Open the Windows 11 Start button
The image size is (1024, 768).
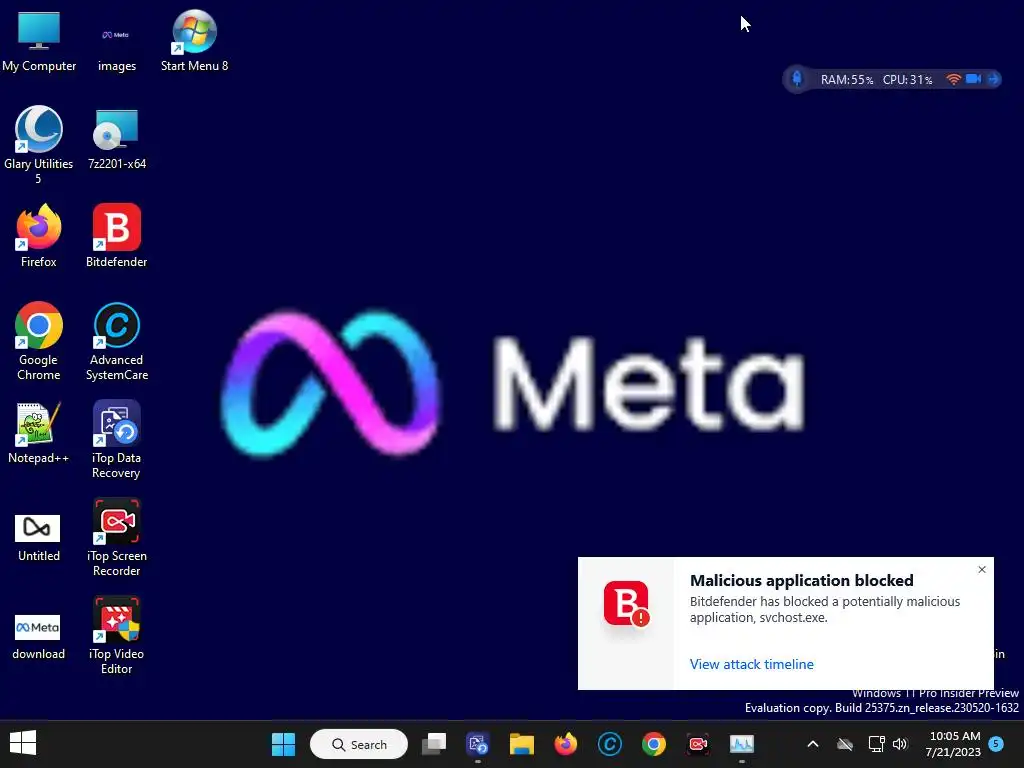click(283, 744)
